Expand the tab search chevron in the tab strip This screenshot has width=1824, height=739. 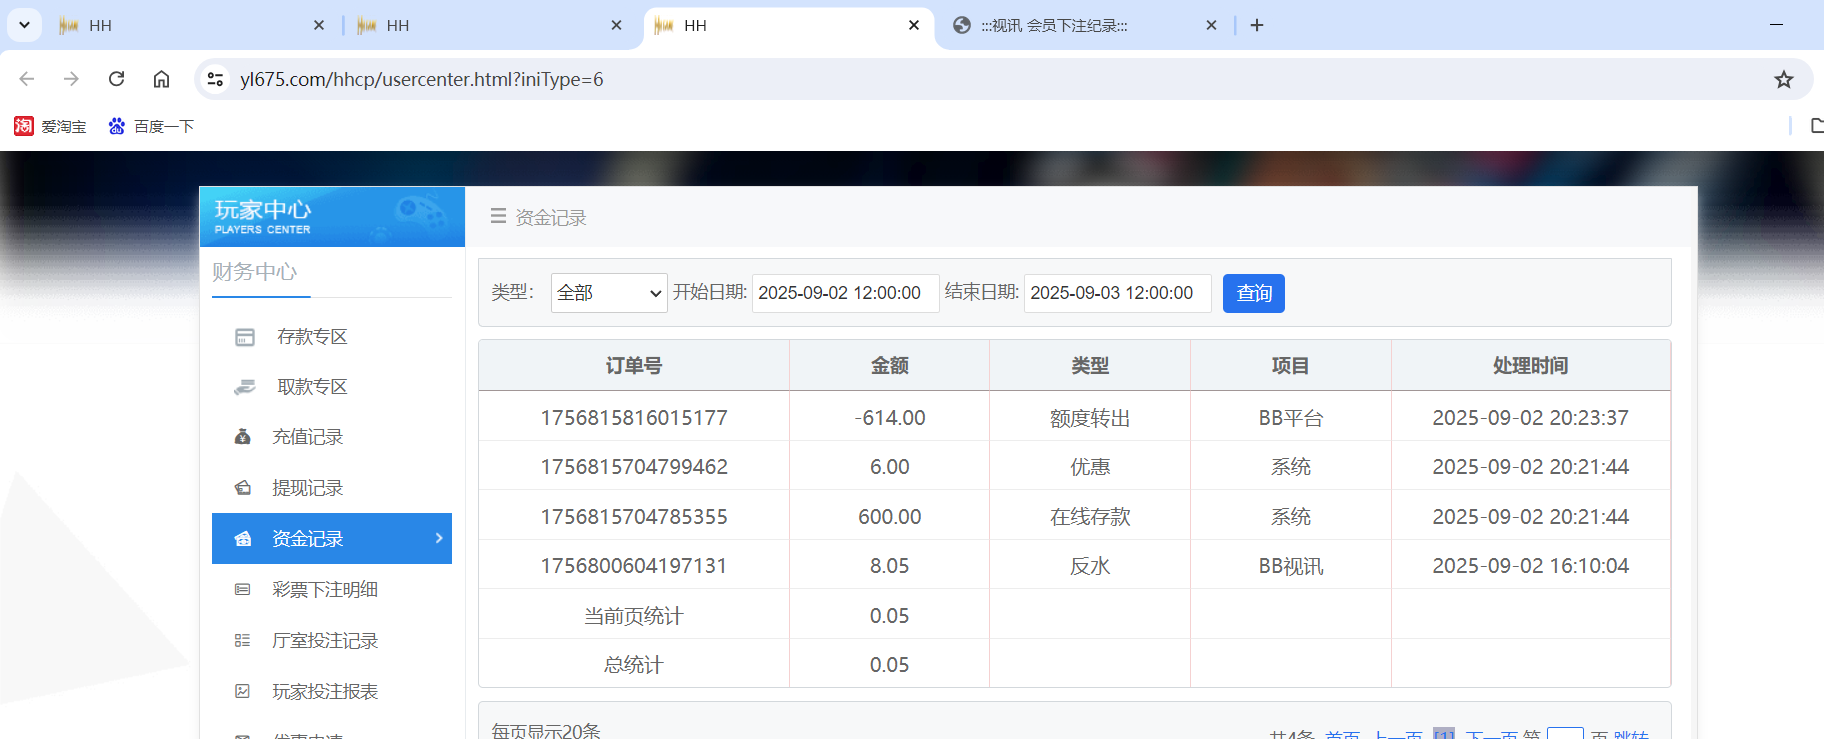pos(24,25)
